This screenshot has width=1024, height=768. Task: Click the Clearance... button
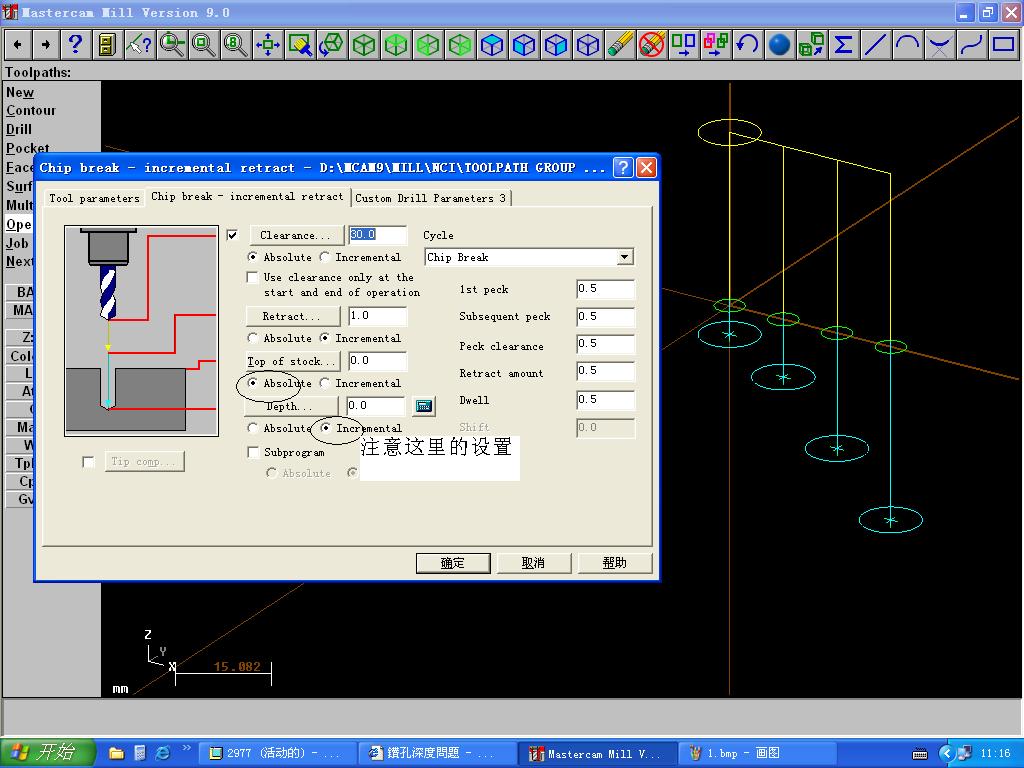[x=296, y=235]
